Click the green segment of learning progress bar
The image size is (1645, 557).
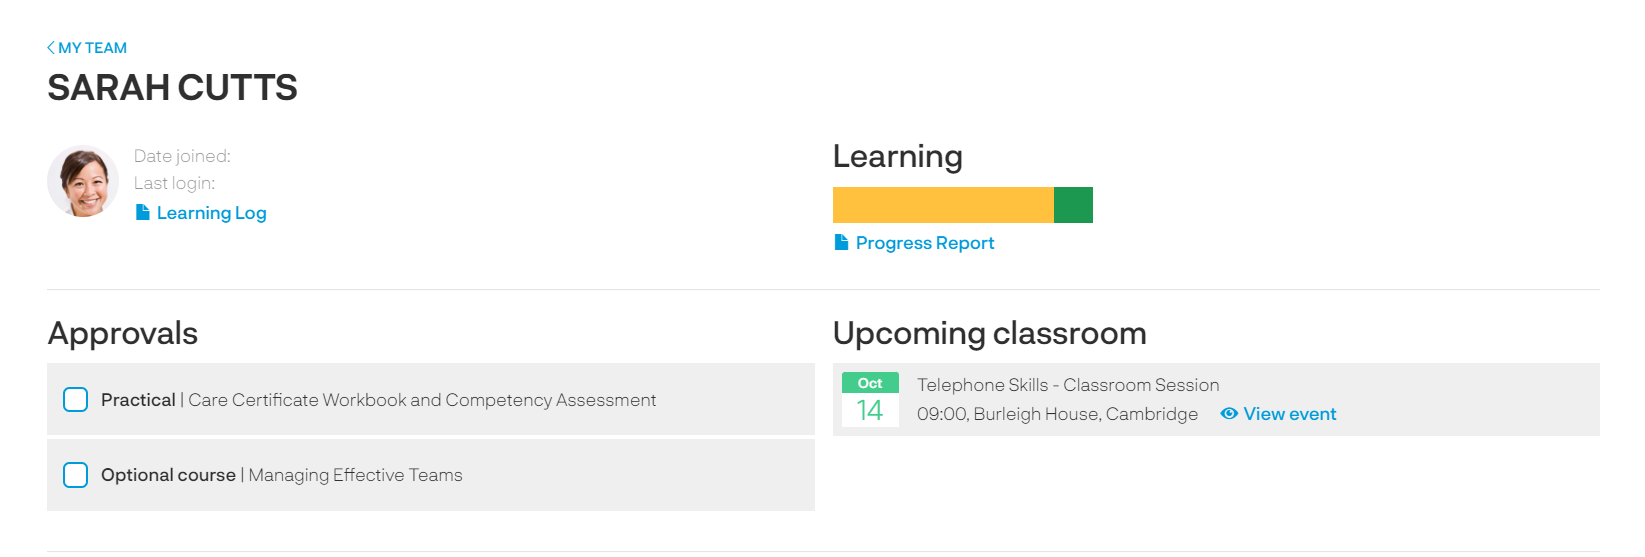(1073, 205)
